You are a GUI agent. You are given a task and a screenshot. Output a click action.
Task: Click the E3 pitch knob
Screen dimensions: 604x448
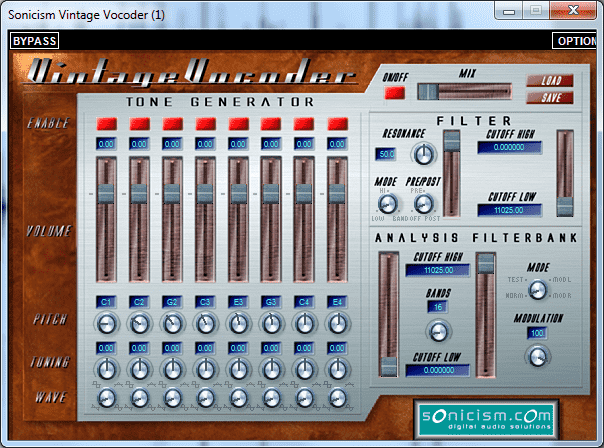239,324
